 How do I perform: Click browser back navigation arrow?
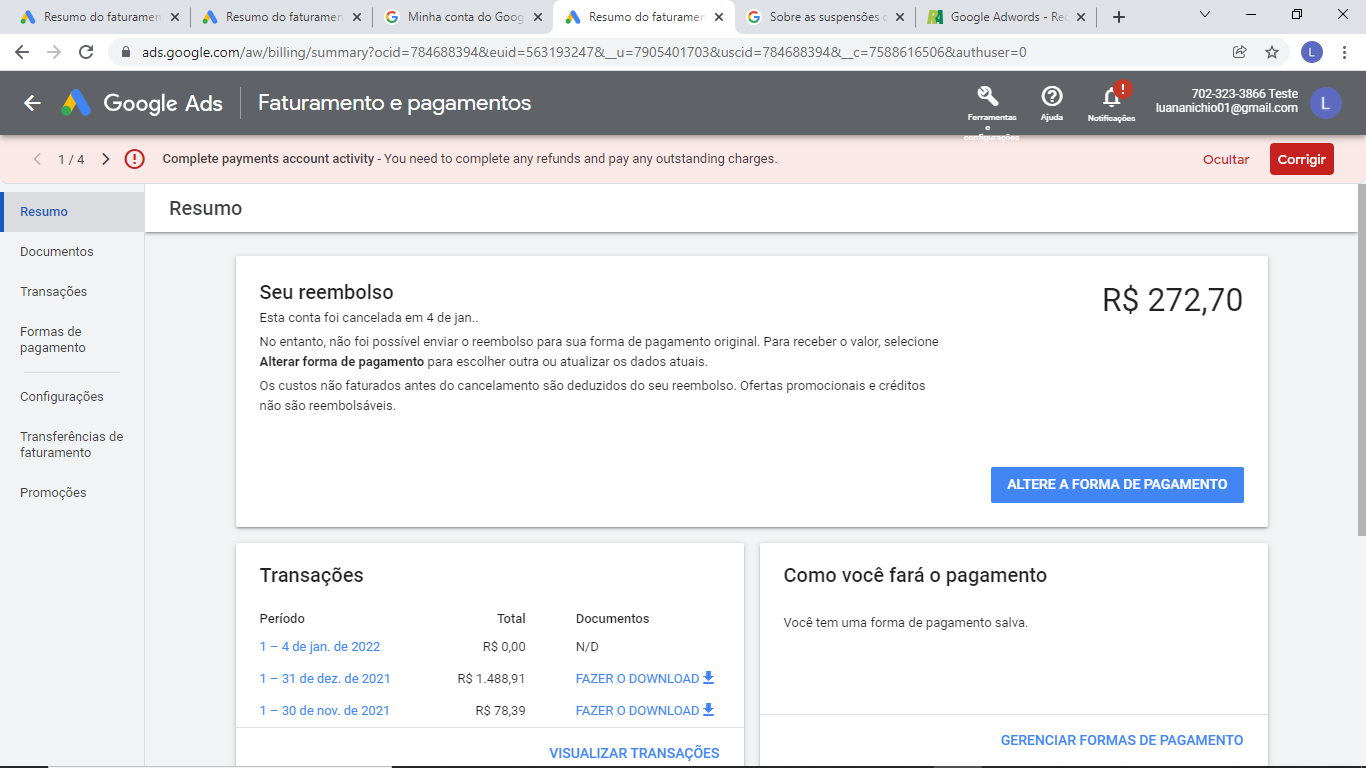pyautogui.click(x=22, y=52)
